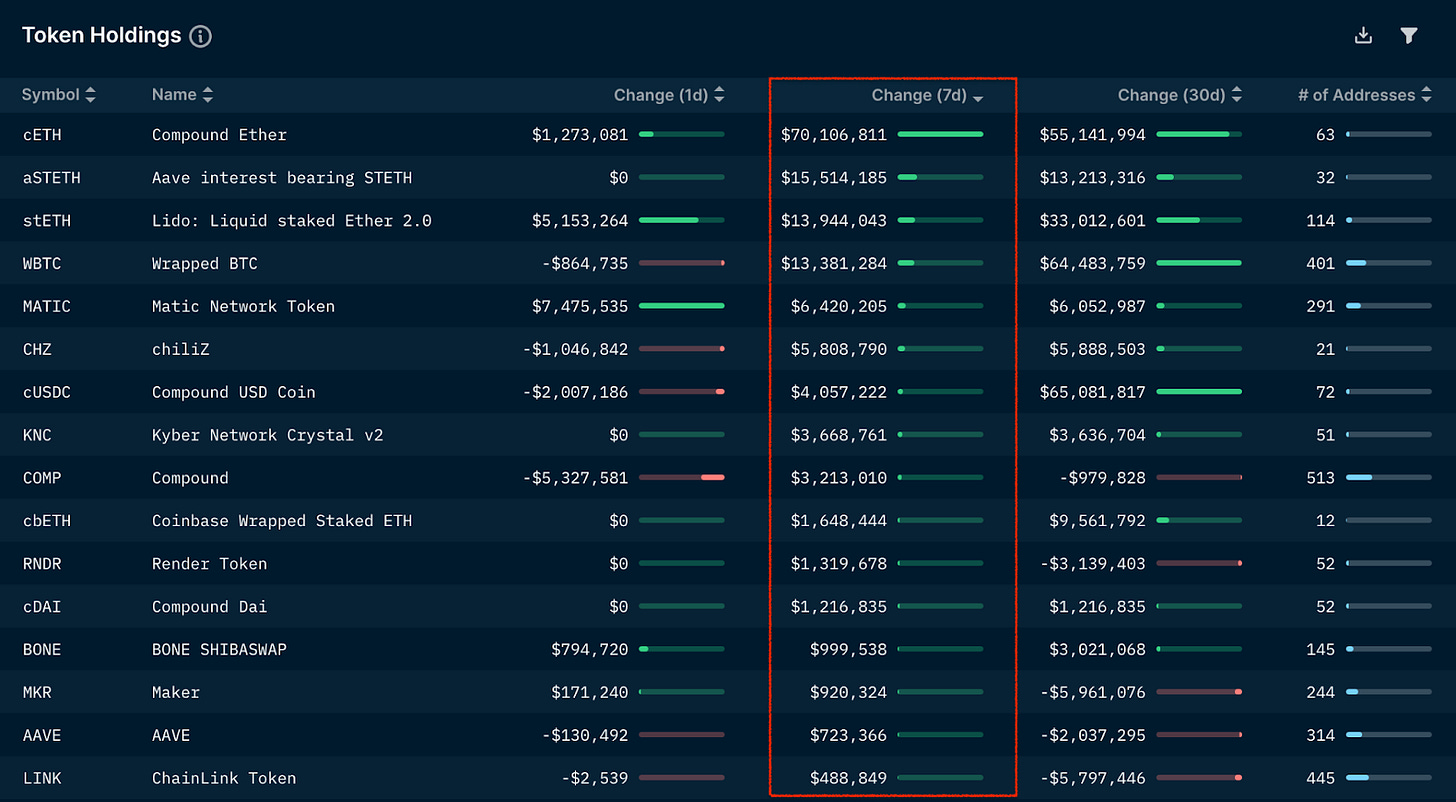Image resolution: width=1456 pixels, height=802 pixels.
Task: Open the filter options funnel icon
Action: (x=1409, y=36)
